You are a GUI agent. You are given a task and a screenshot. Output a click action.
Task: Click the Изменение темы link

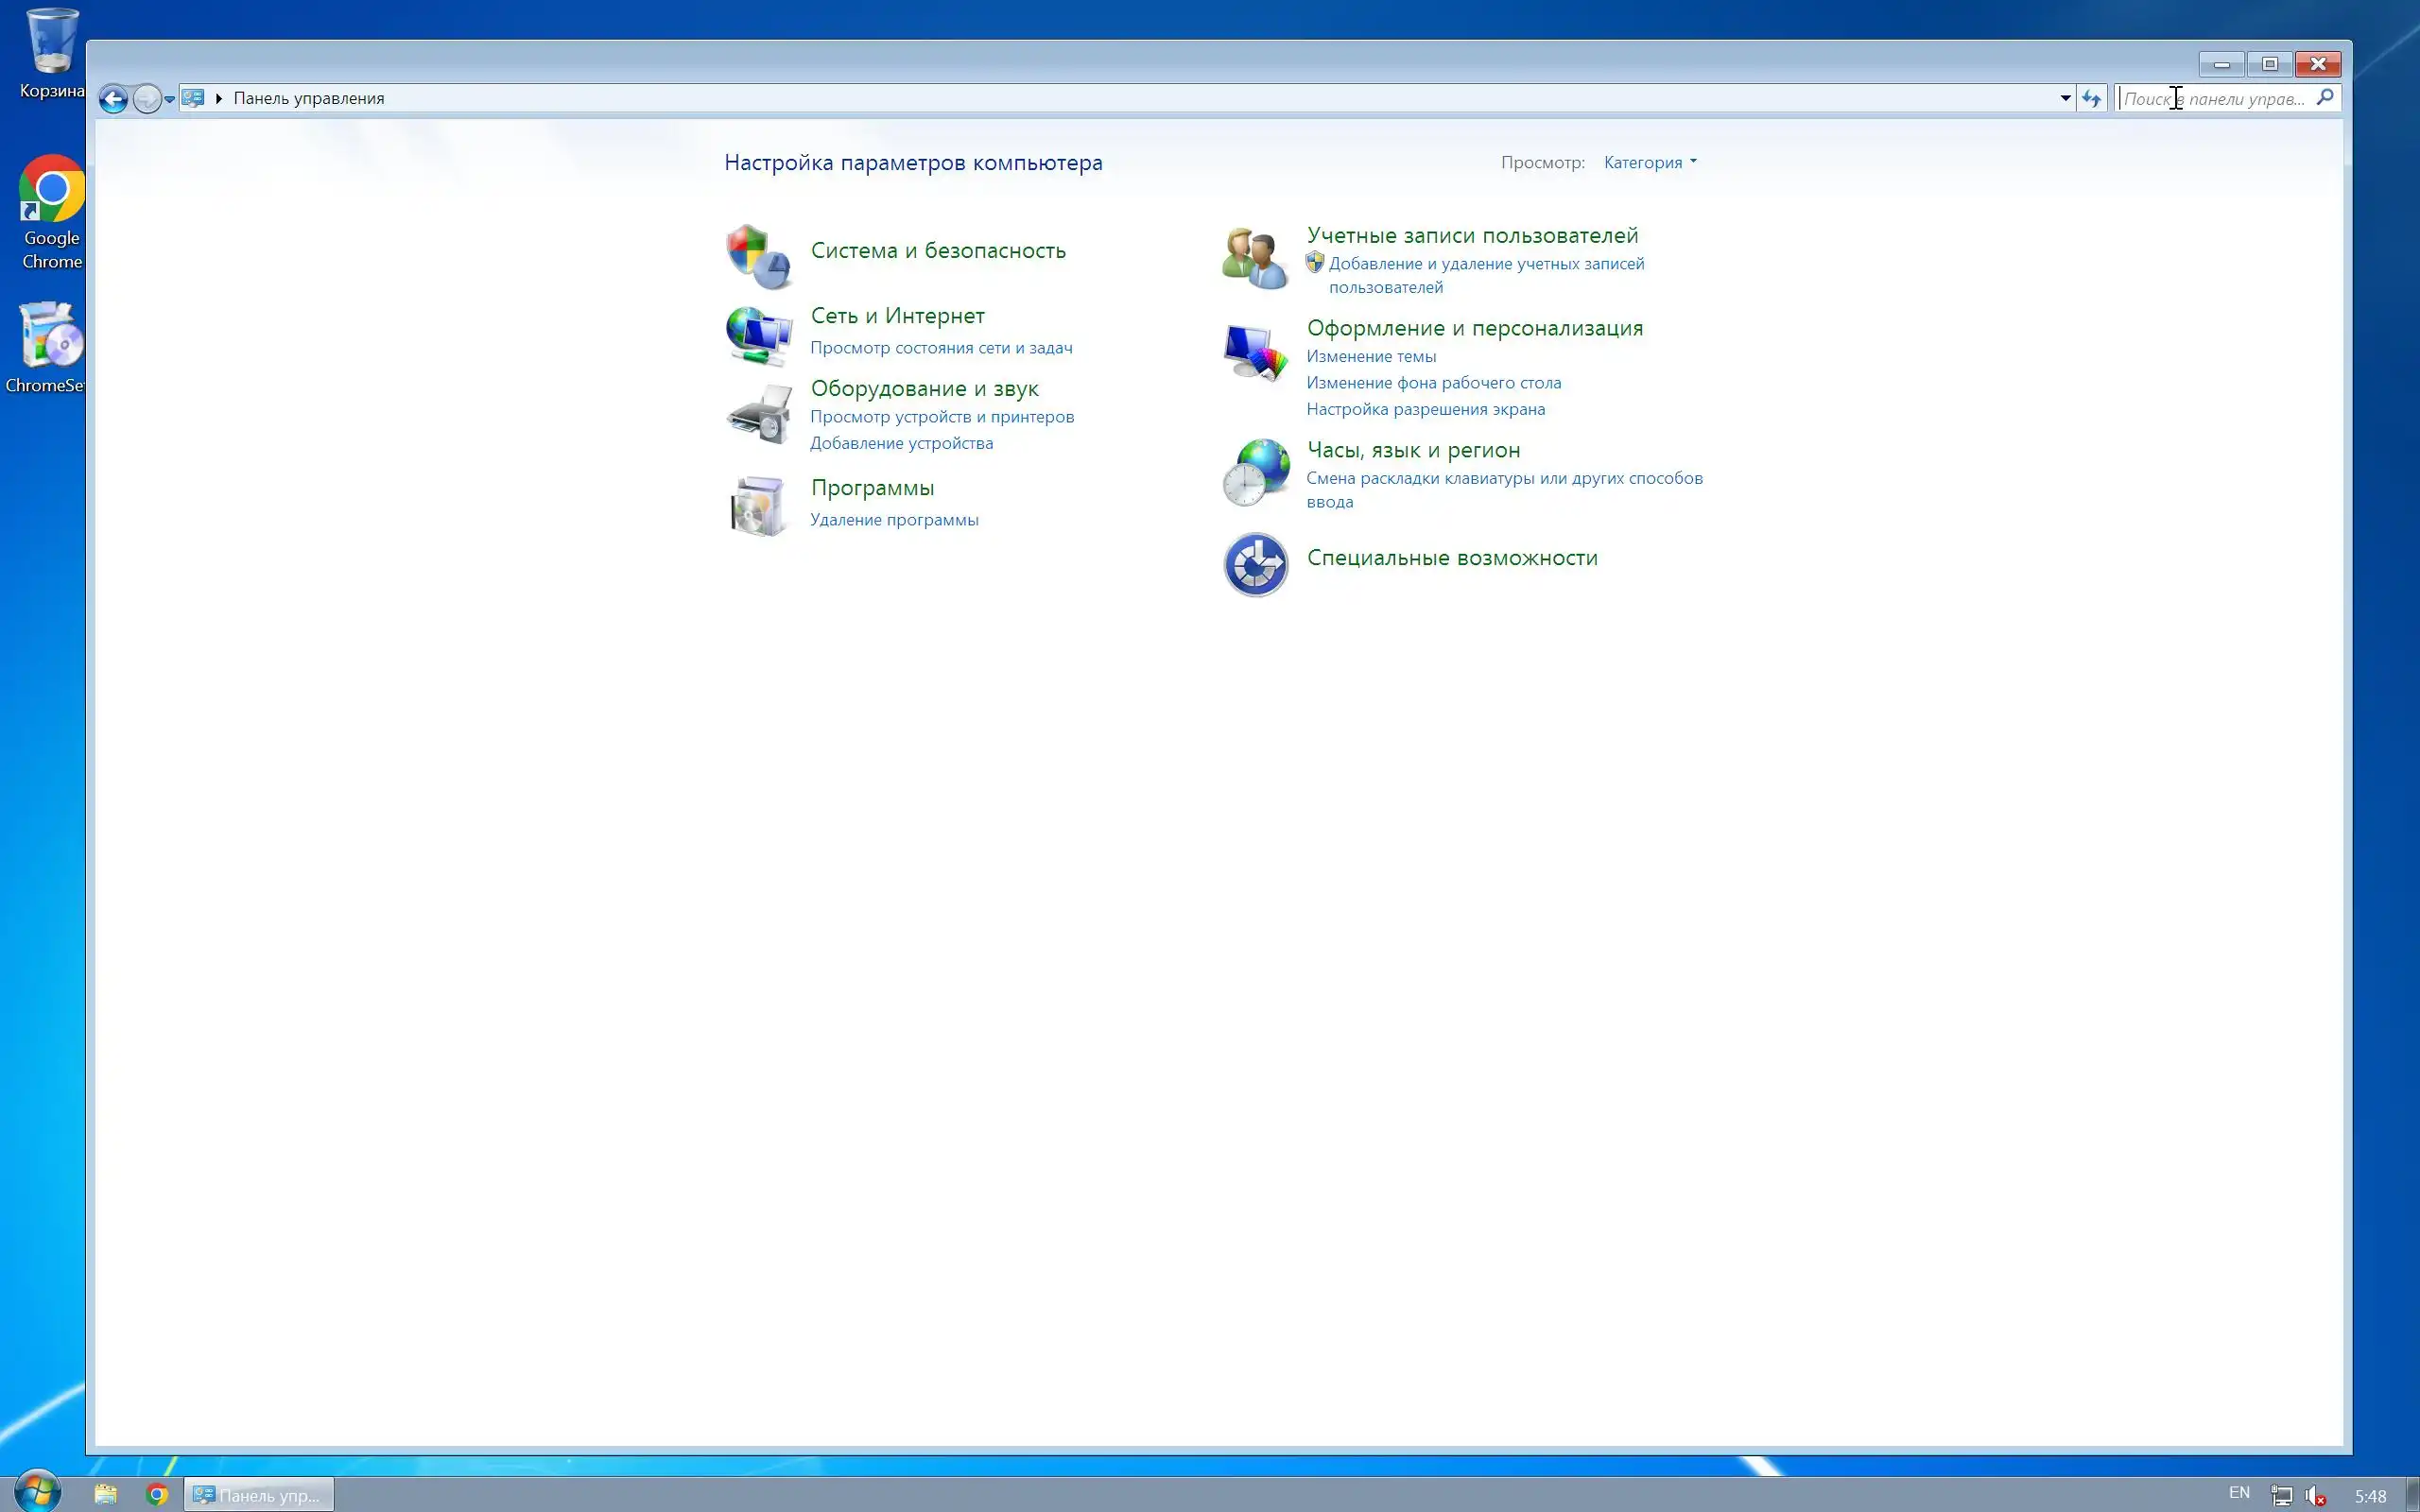pos(1371,356)
